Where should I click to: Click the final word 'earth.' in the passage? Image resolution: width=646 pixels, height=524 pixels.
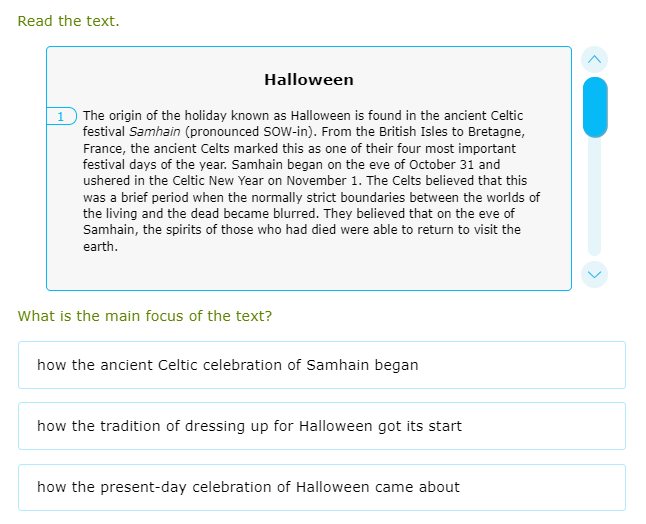(100, 246)
